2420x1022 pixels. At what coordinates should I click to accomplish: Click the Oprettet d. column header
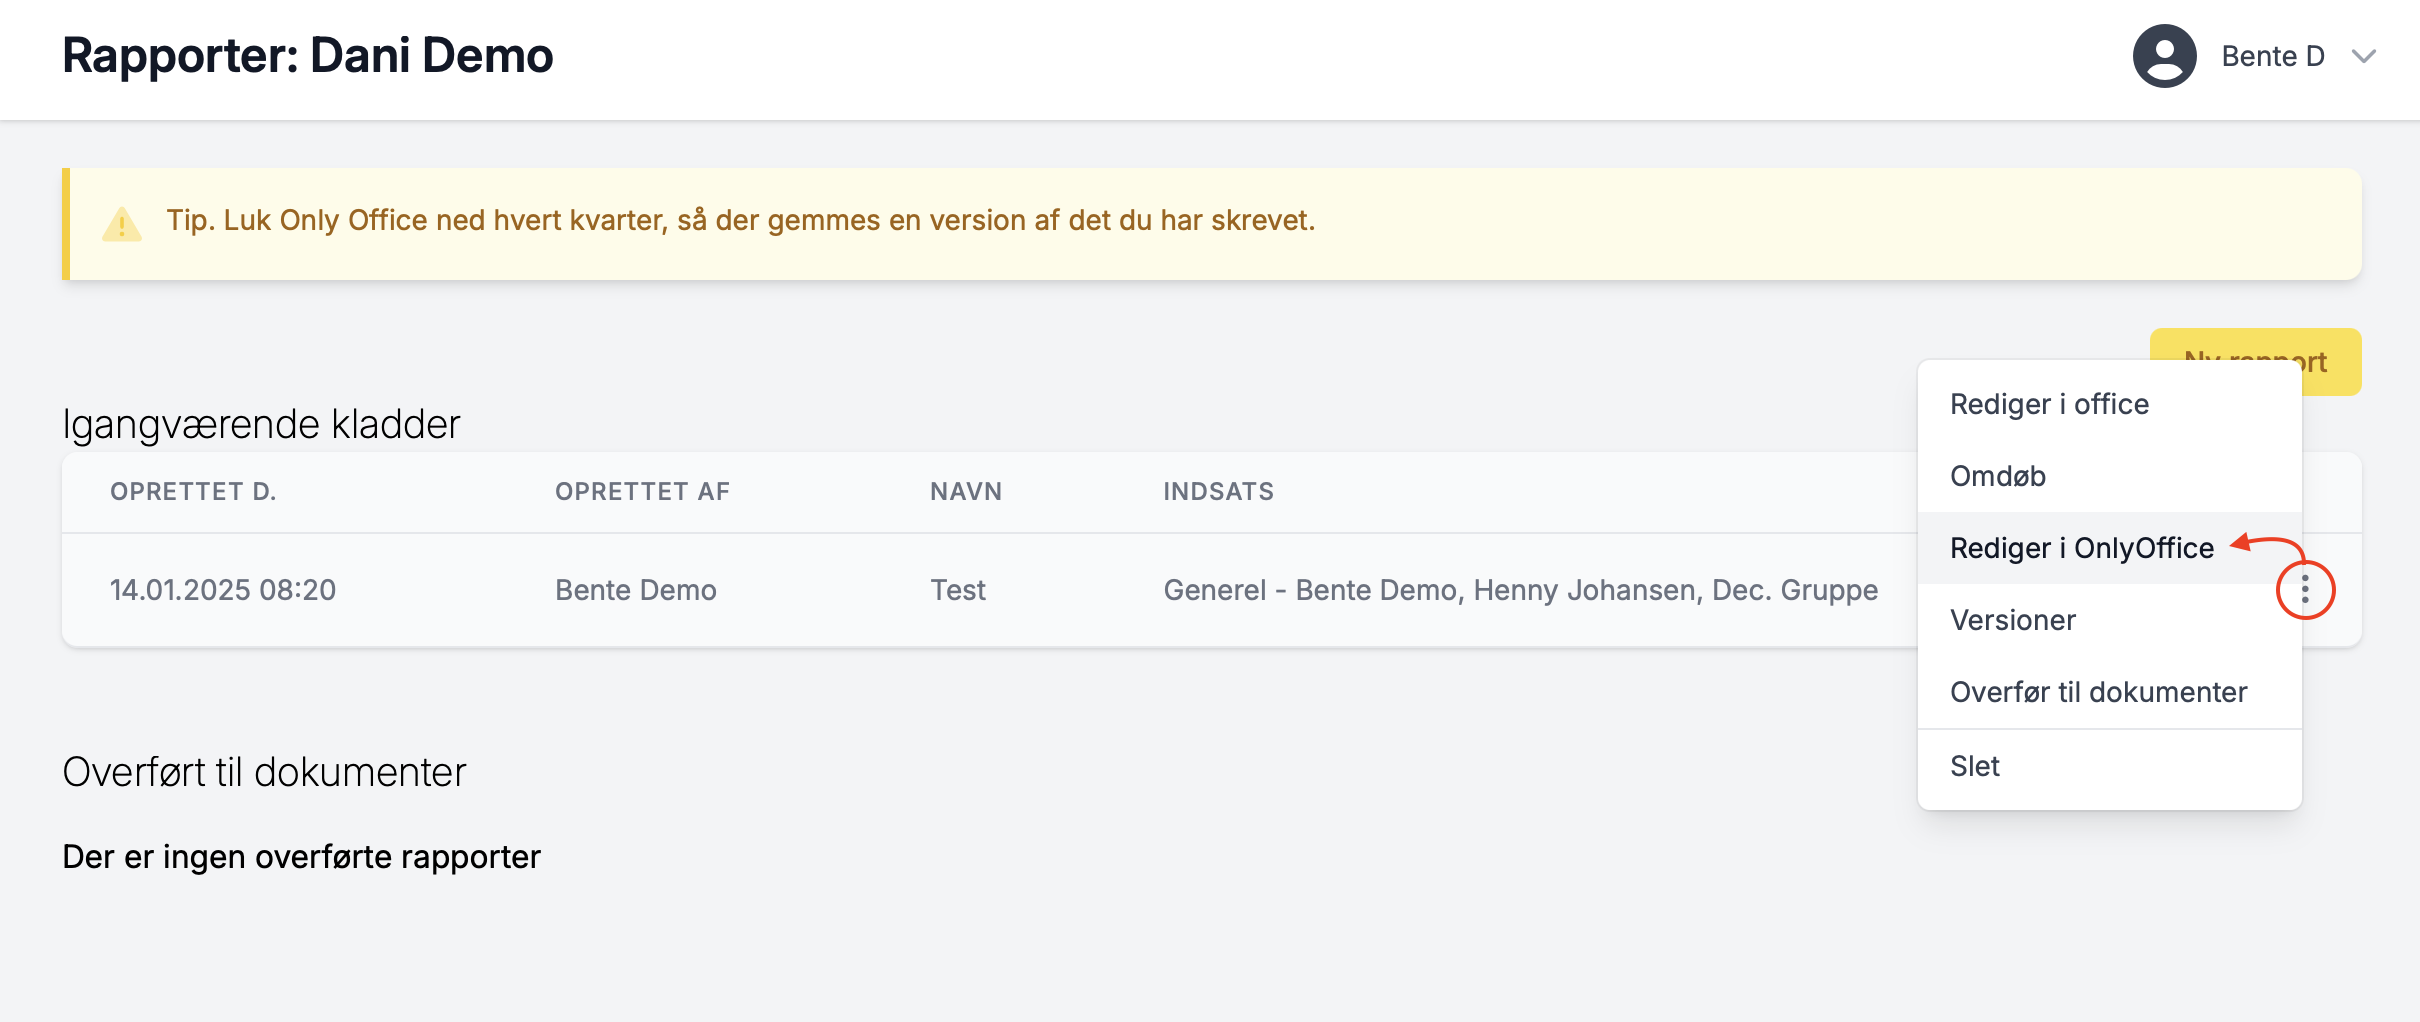(x=193, y=491)
